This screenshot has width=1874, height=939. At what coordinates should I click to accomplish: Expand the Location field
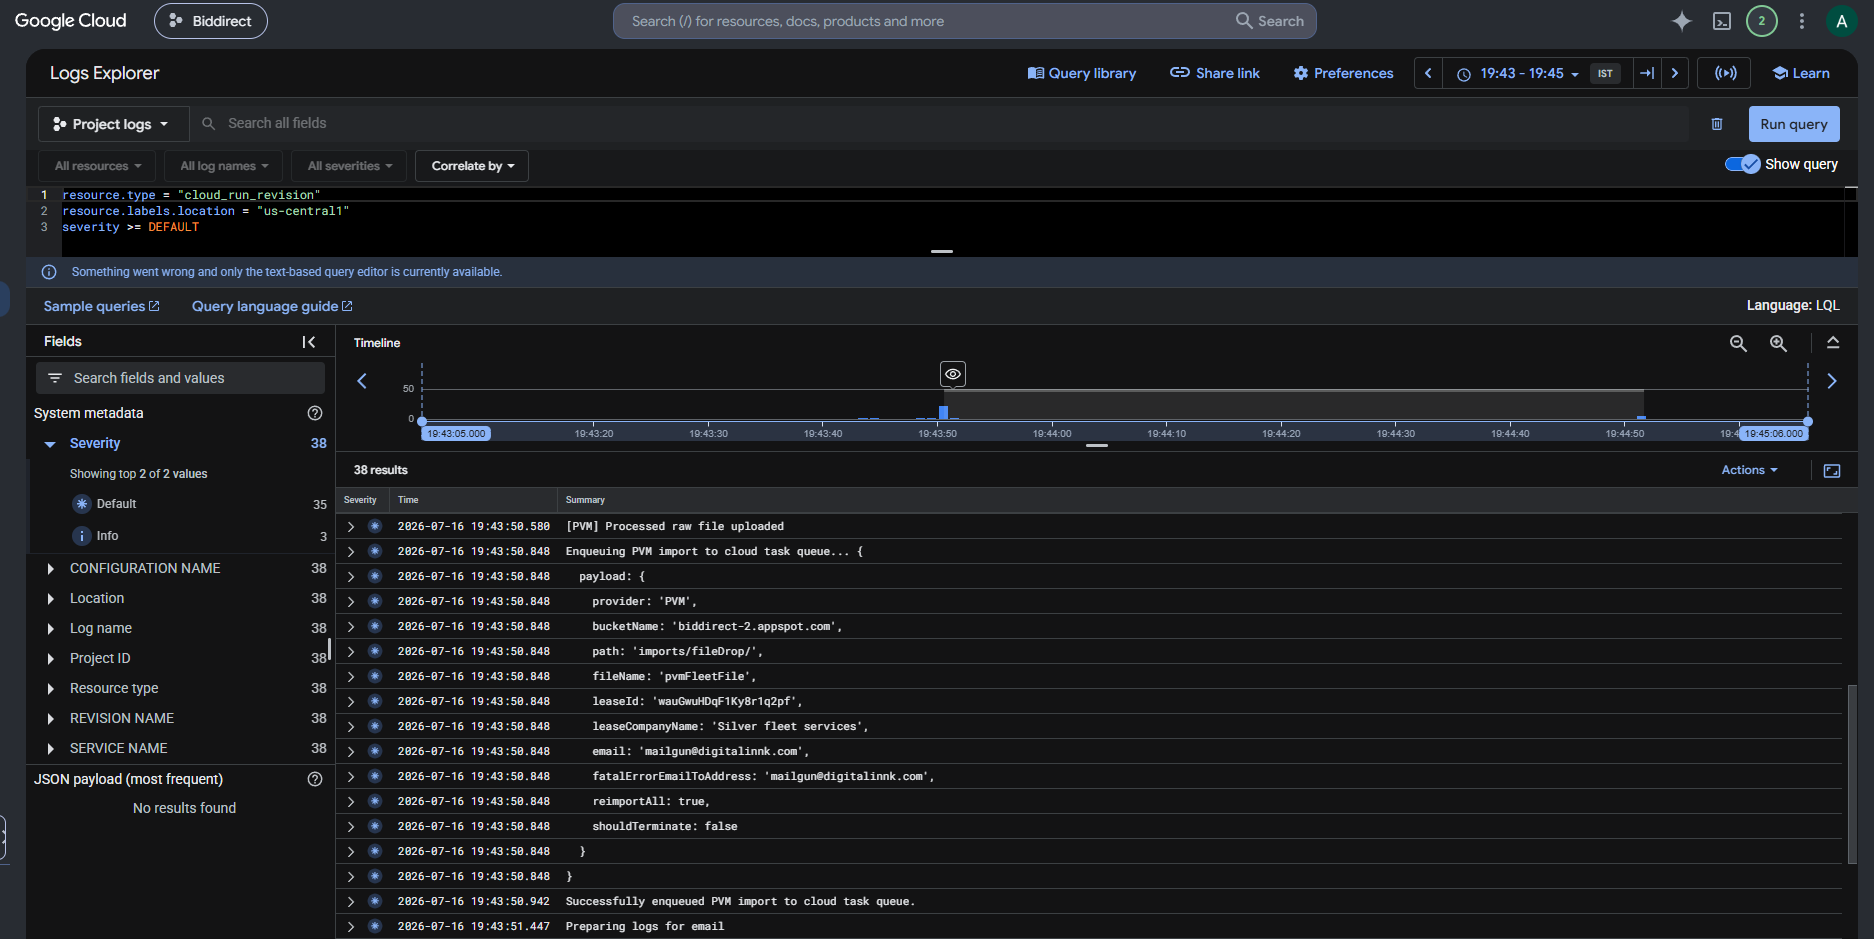click(x=50, y=599)
